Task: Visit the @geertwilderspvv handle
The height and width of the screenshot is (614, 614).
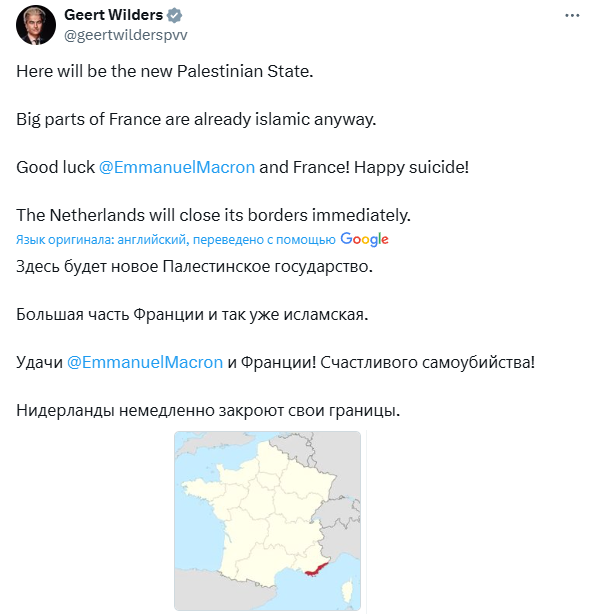Action: click(x=126, y=35)
